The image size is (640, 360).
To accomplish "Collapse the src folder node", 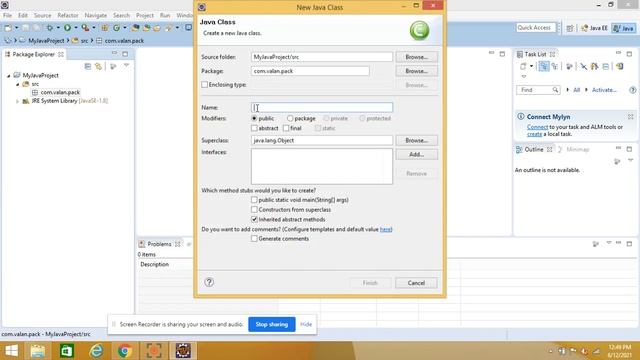I will tap(18, 84).
